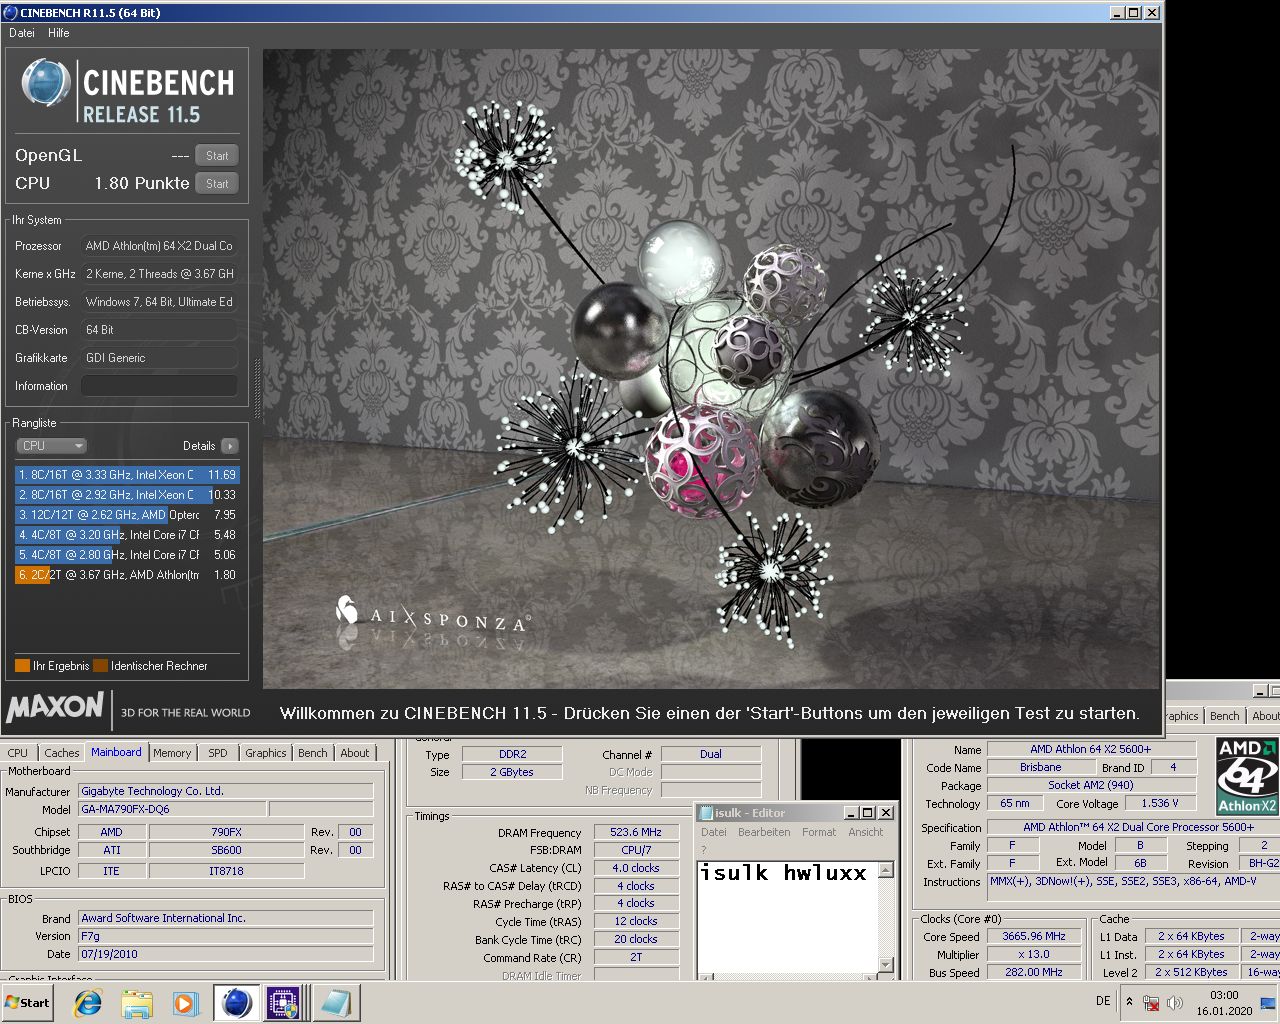
Task: Click the mainboard Model value GA-MA790FX-DQ6
Action: pos(172,809)
